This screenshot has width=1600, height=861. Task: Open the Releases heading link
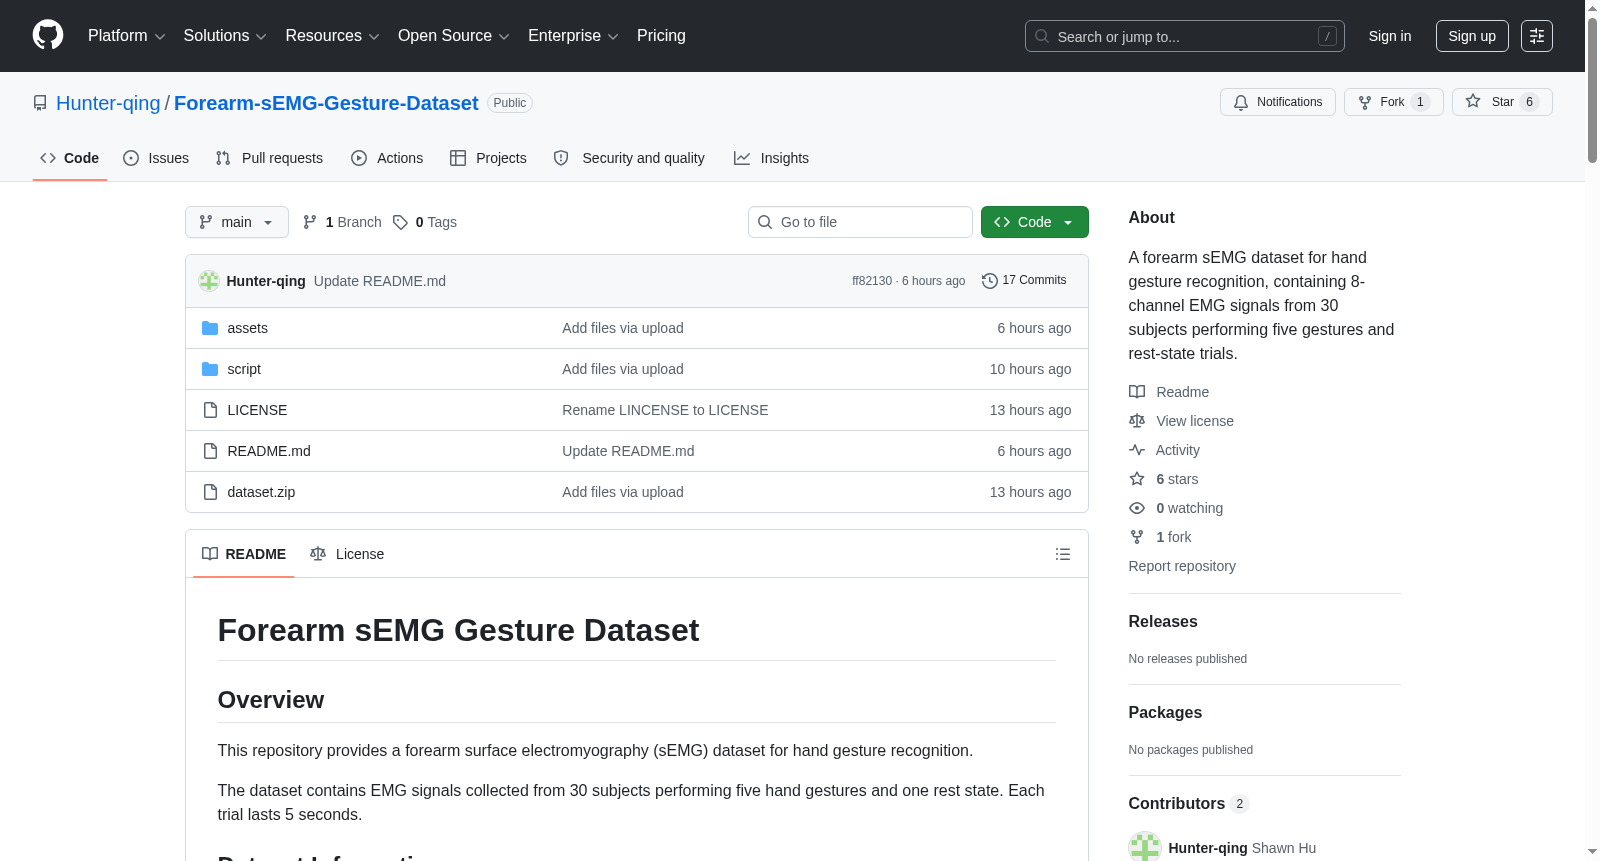[1163, 621]
